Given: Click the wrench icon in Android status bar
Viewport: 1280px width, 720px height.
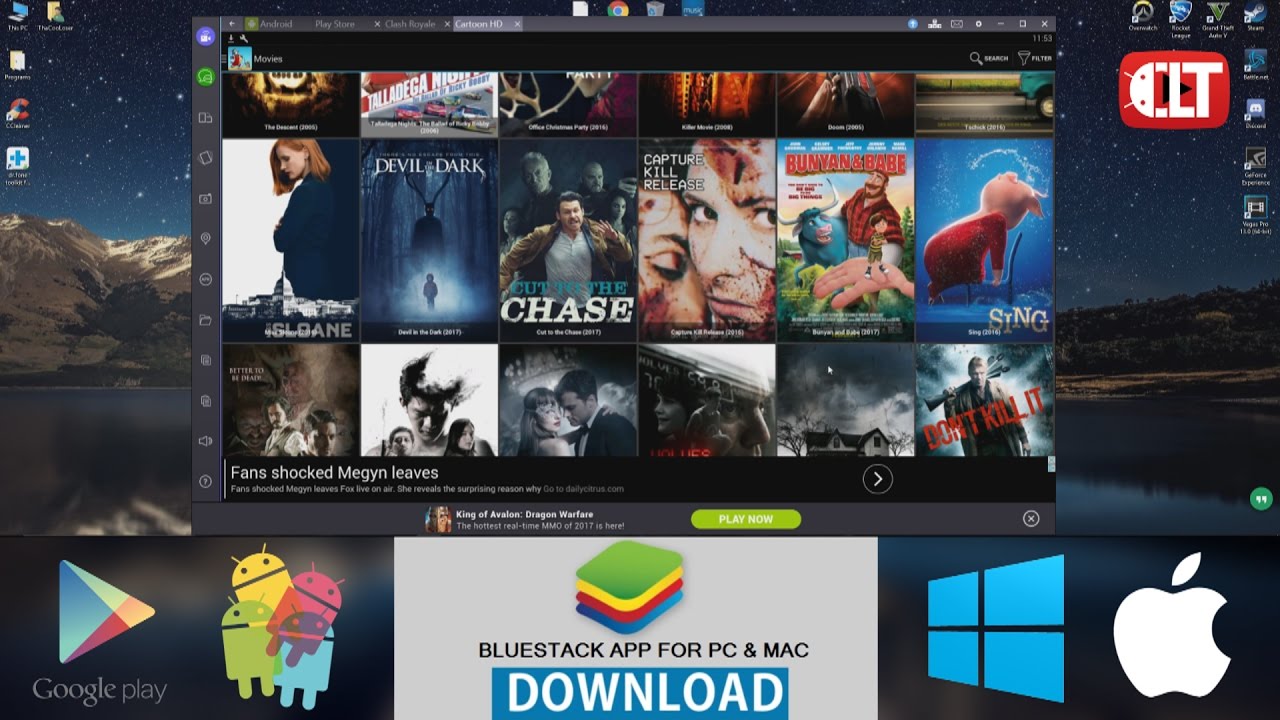Looking at the screenshot, I should [244, 39].
